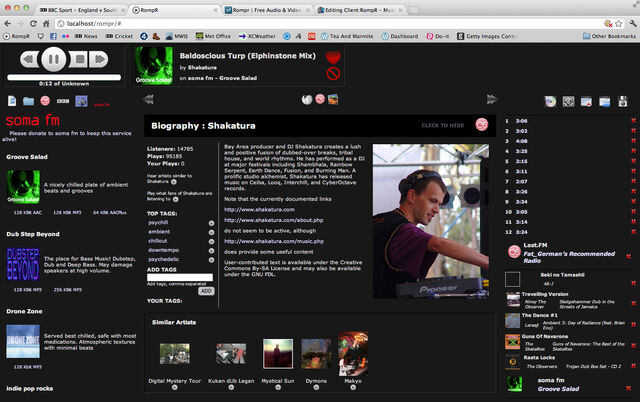Pause playback with the pause button
The width and height of the screenshot is (640, 402).
(54, 60)
